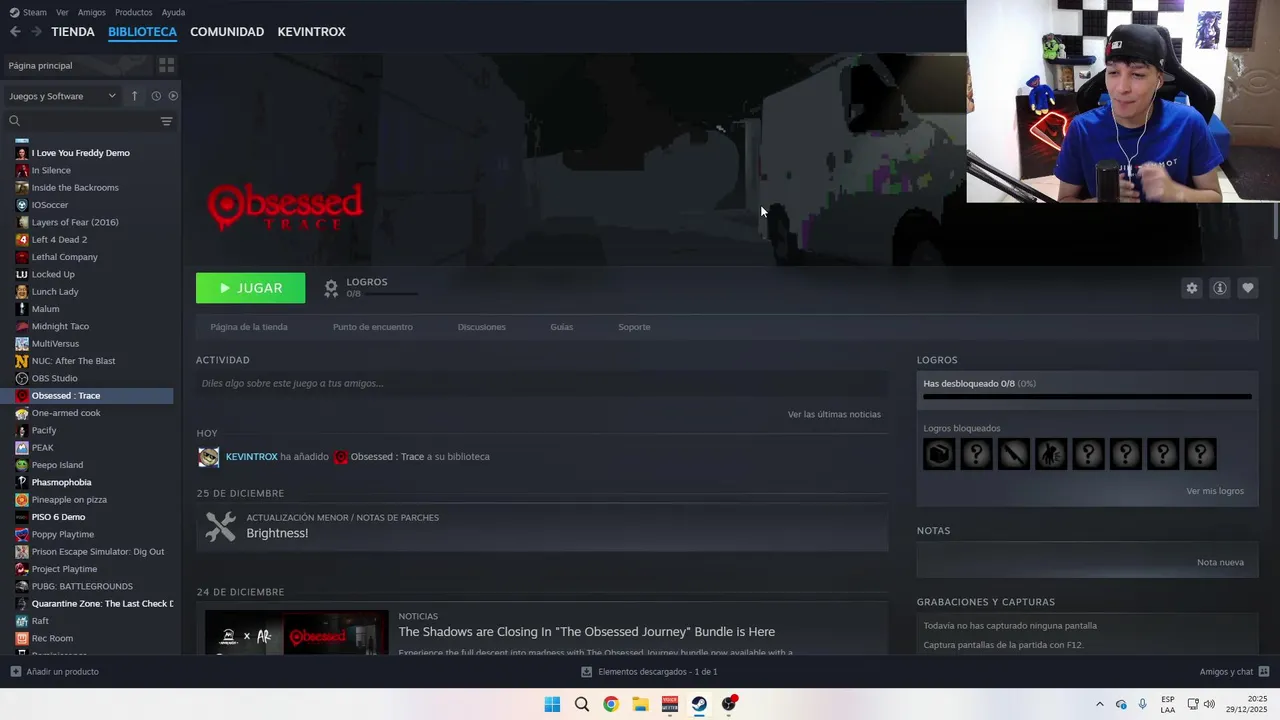Open game settings gear icon
Image resolution: width=1280 pixels, height=720 pixels.
click(1191, 288)
